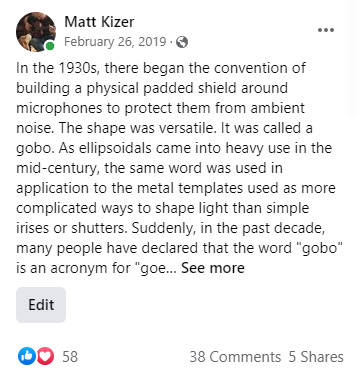The width and height of the screenshot is (360, 370).
Task: Open the 5 Shares link
Action: coord(316,357)
